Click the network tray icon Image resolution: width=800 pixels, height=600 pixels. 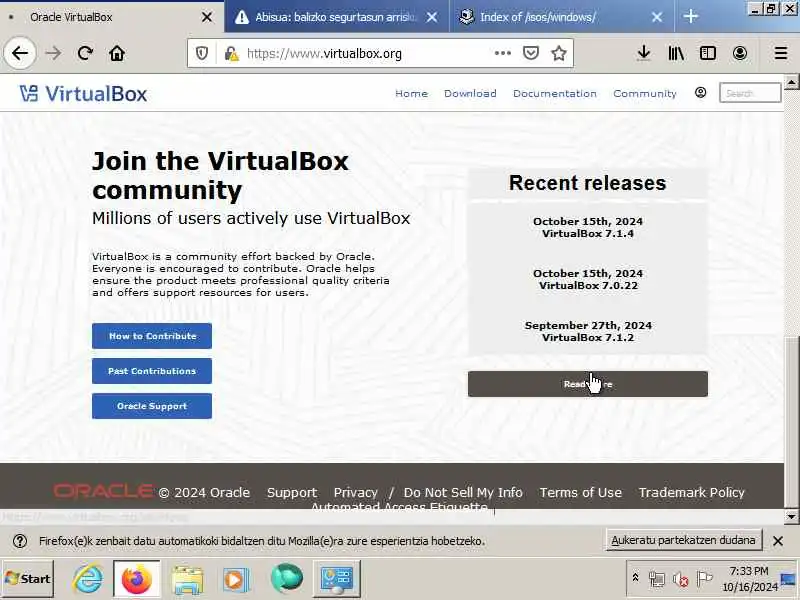[657, 579]
